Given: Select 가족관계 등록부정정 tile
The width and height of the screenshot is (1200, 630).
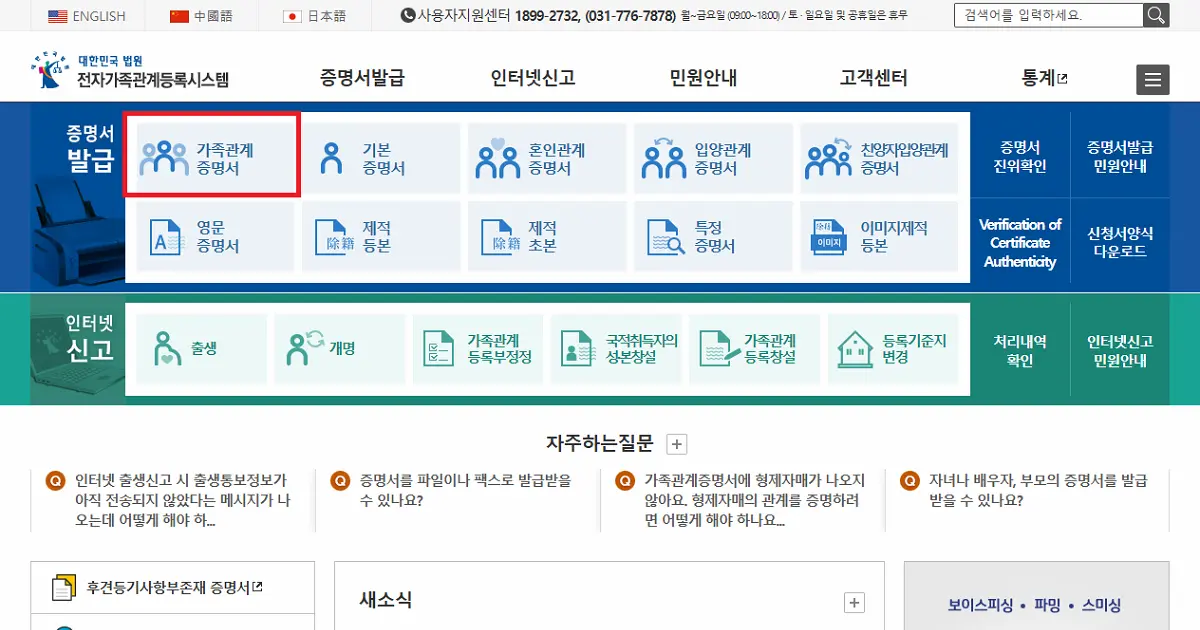Looking at the screenshot, I should pos(478,348).
